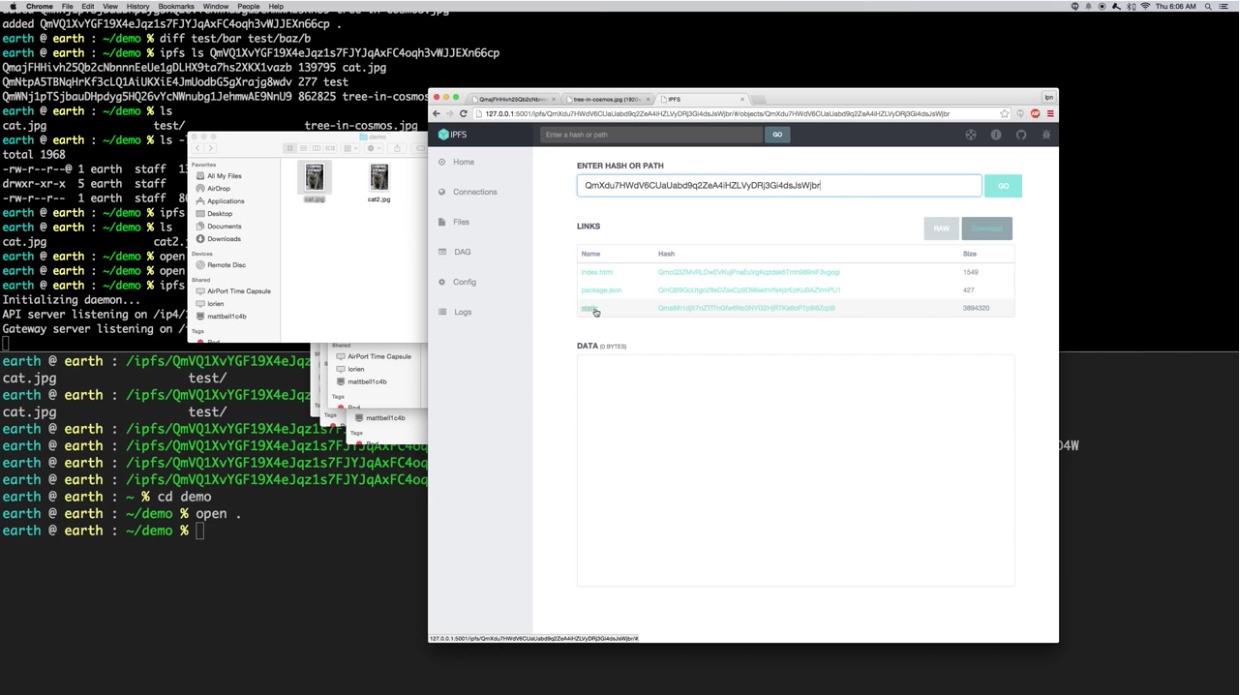Click the info icon in IPFS header
1240x695 pixels.
tap(996, 135)
